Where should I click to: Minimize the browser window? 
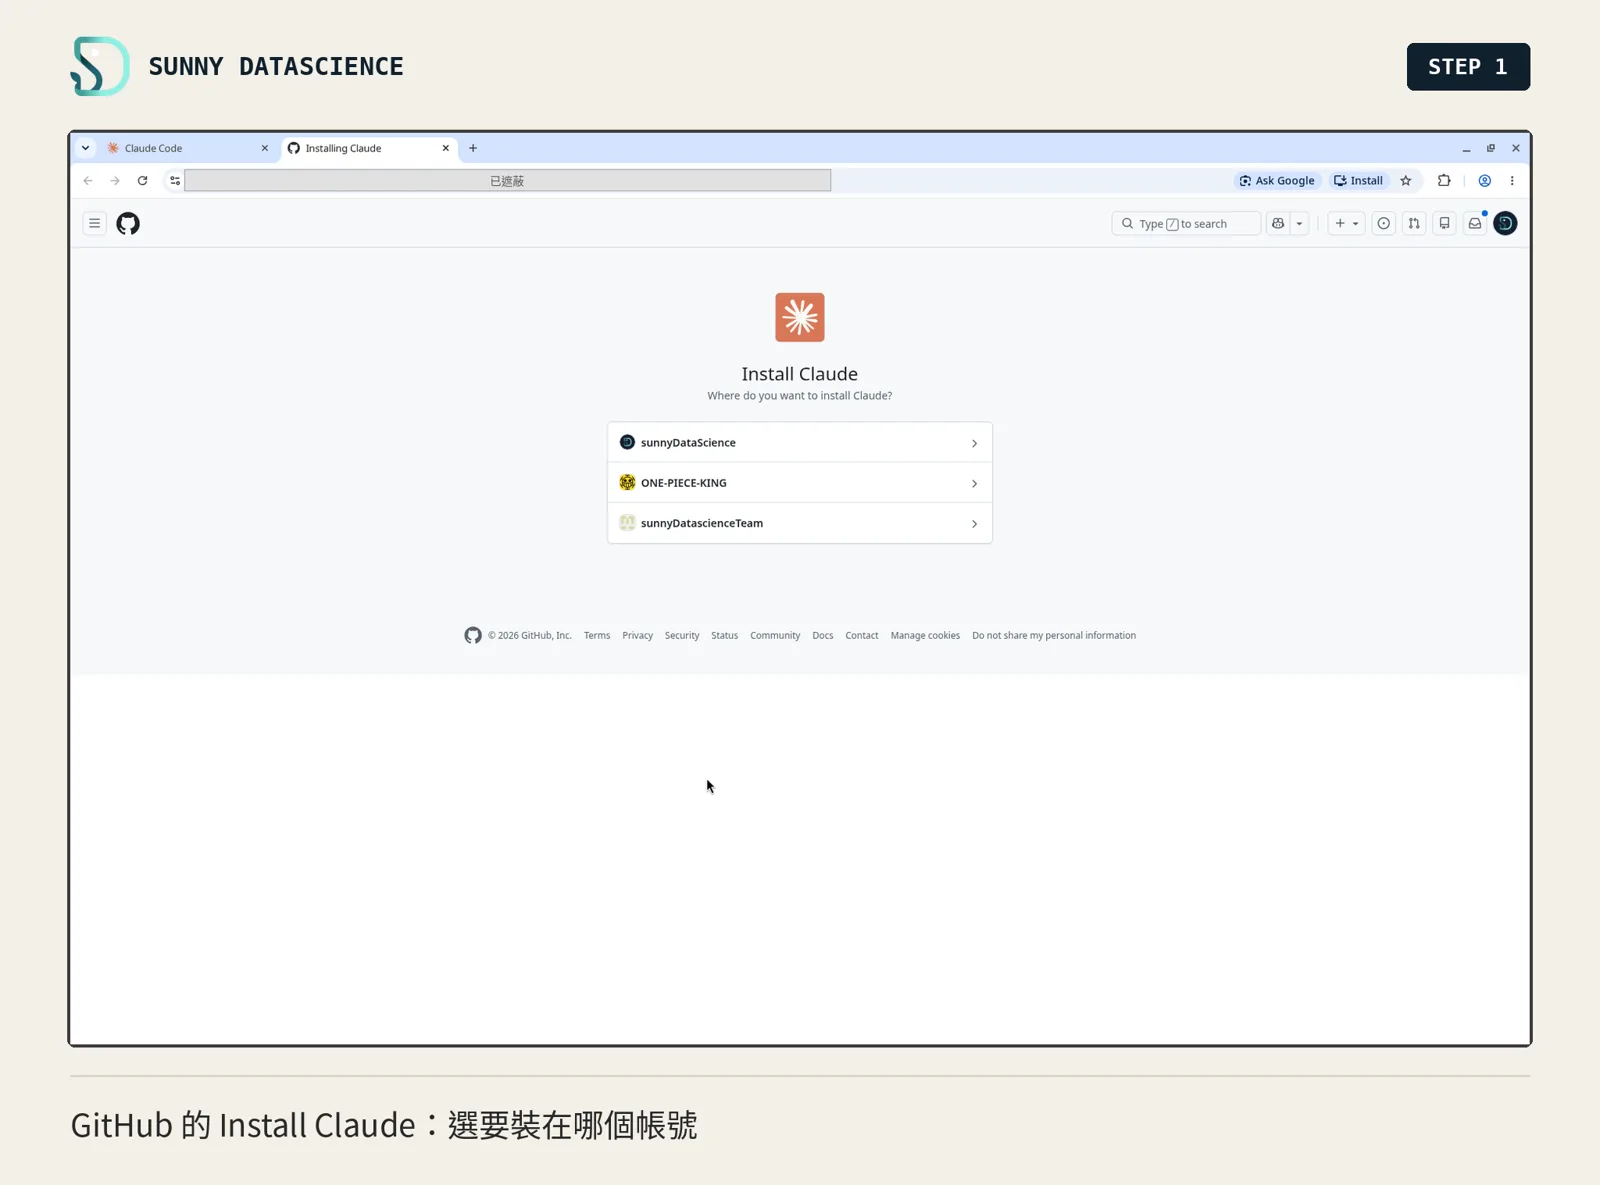coord(1466,148)
